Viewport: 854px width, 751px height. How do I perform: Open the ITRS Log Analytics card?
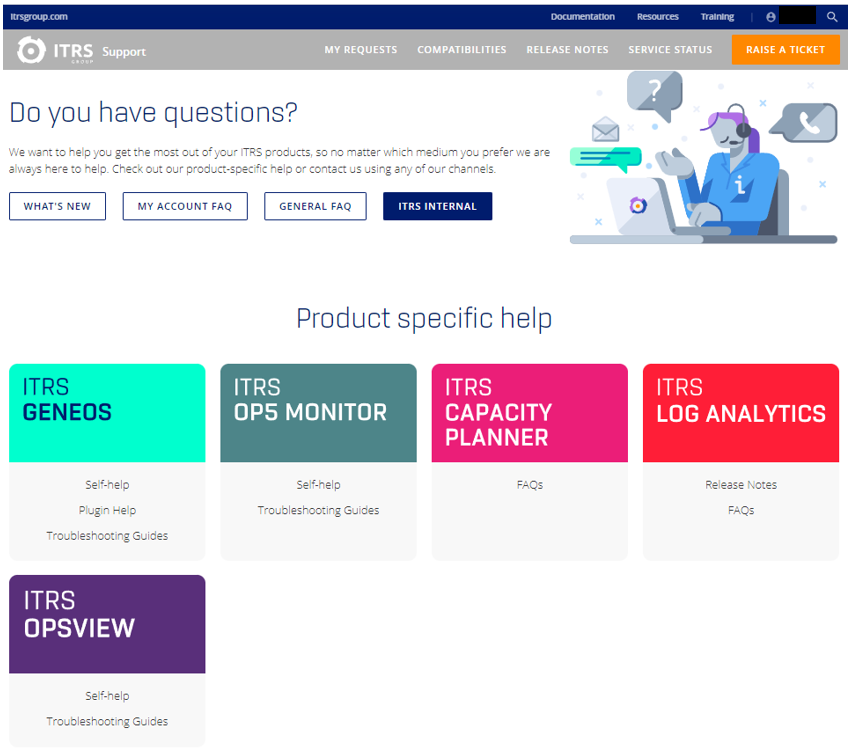[741, 413]
